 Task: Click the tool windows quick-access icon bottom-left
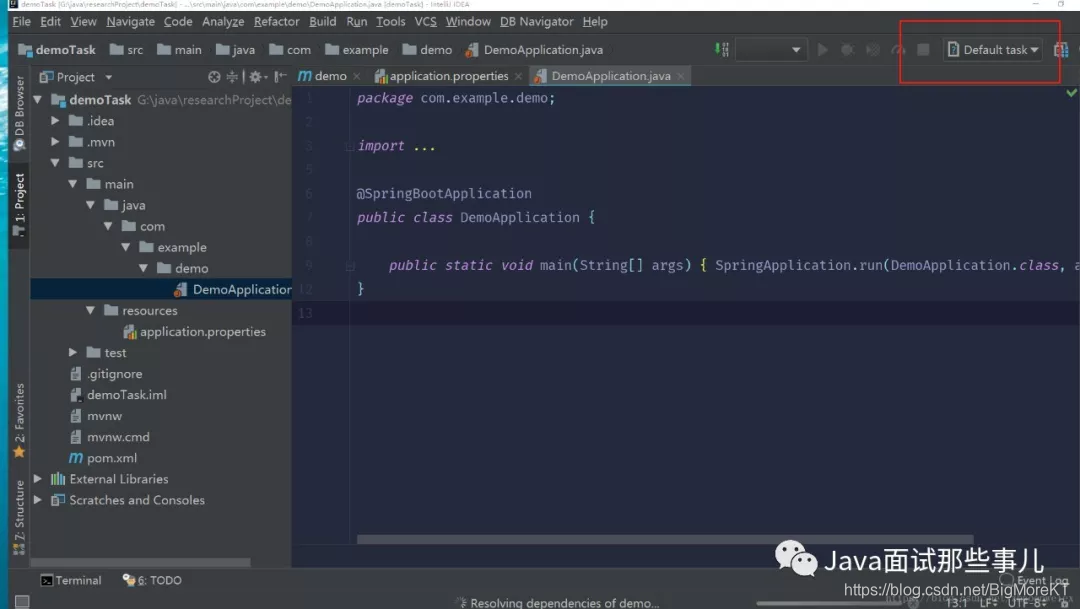(x=21, y=601)
